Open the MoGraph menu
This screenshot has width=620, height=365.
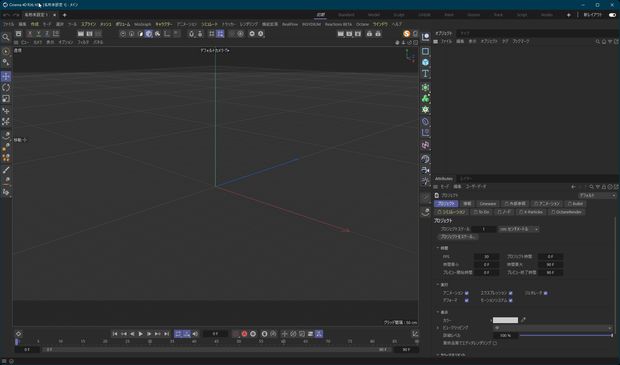click(x=143, y=24)
